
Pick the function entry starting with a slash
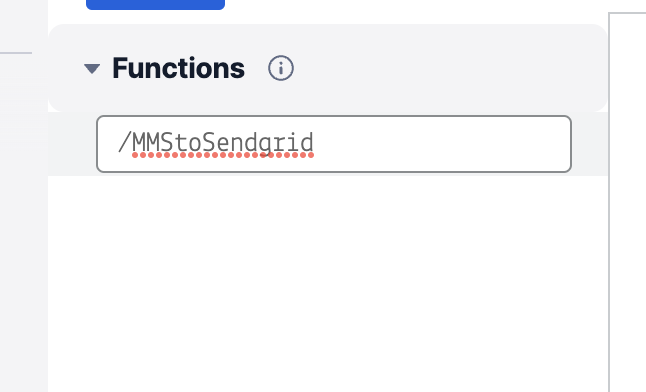[x=334, y=144]
